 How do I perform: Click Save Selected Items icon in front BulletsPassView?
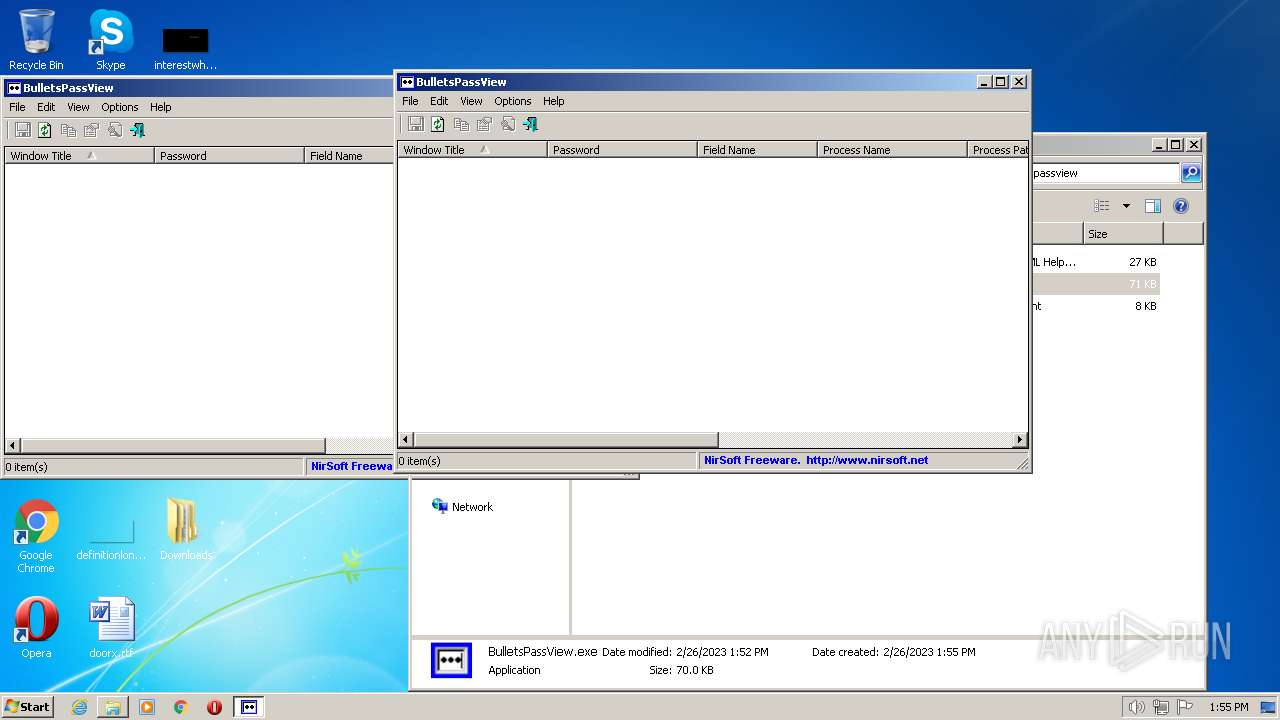[415, 124]
